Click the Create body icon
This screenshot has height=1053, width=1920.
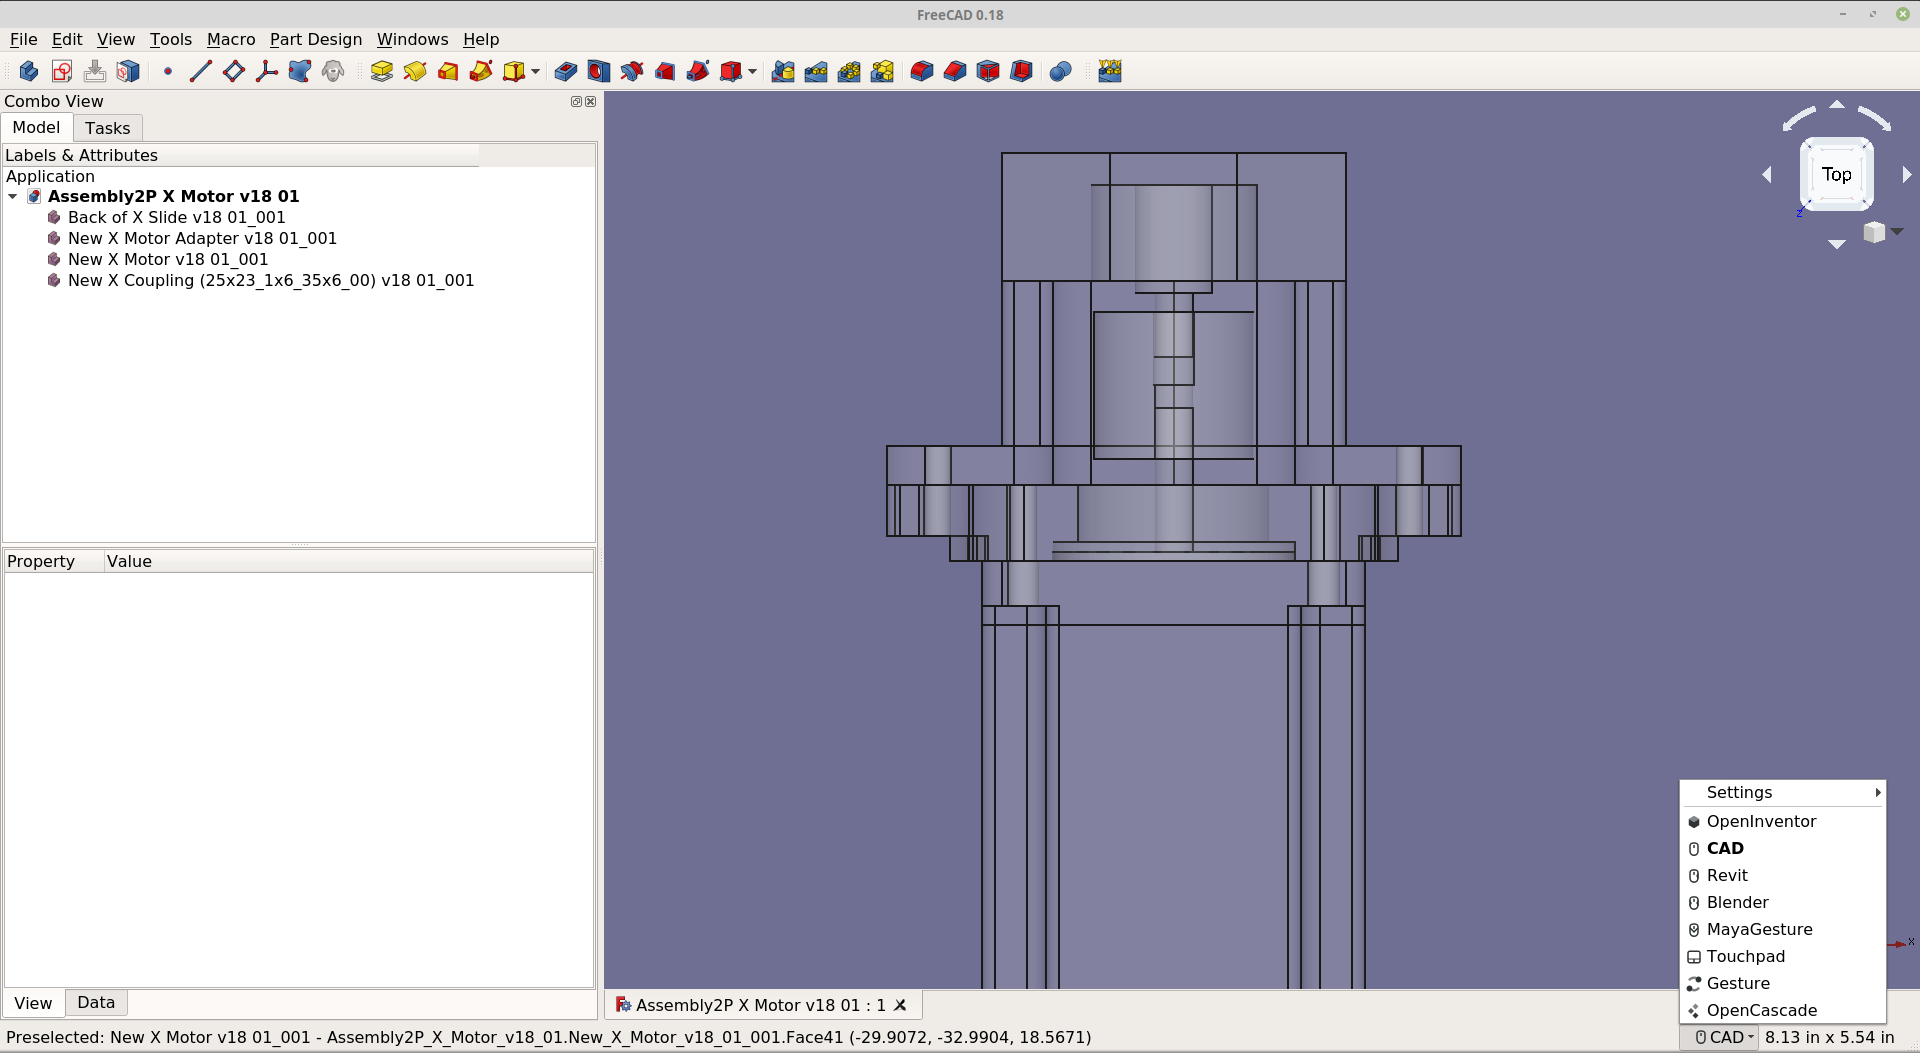click(x=29, y=71)
